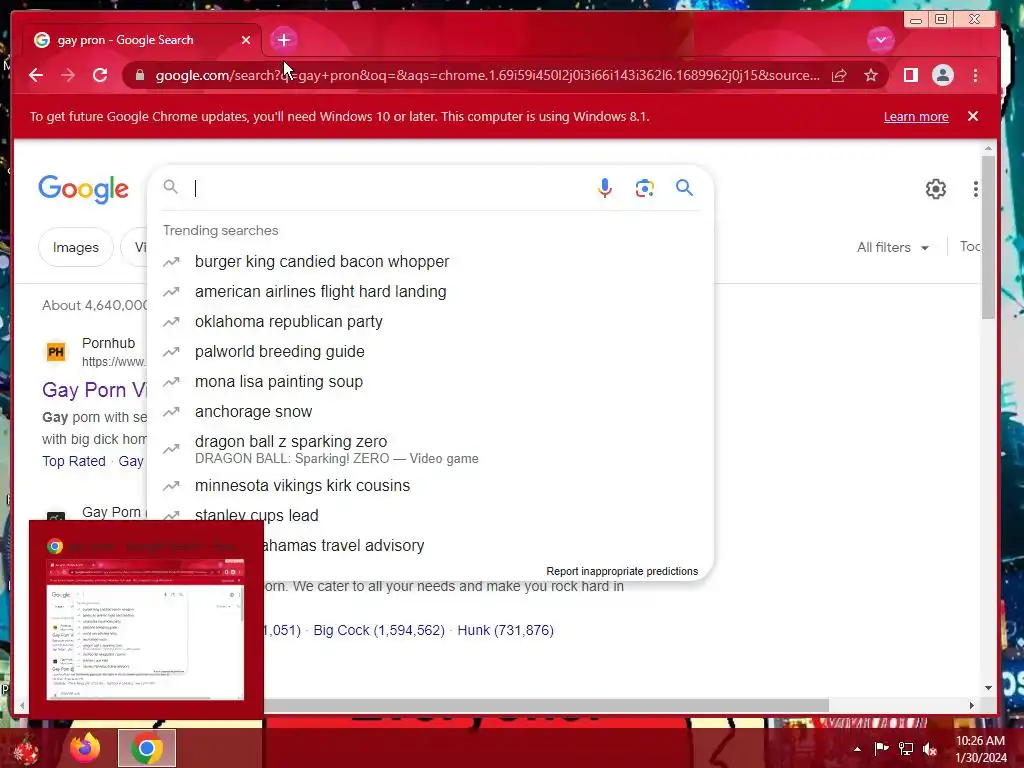The height and width of the screenshot is (768, 1024).
Task: Open Google Search tab
Action: click(x=142, y=40)
